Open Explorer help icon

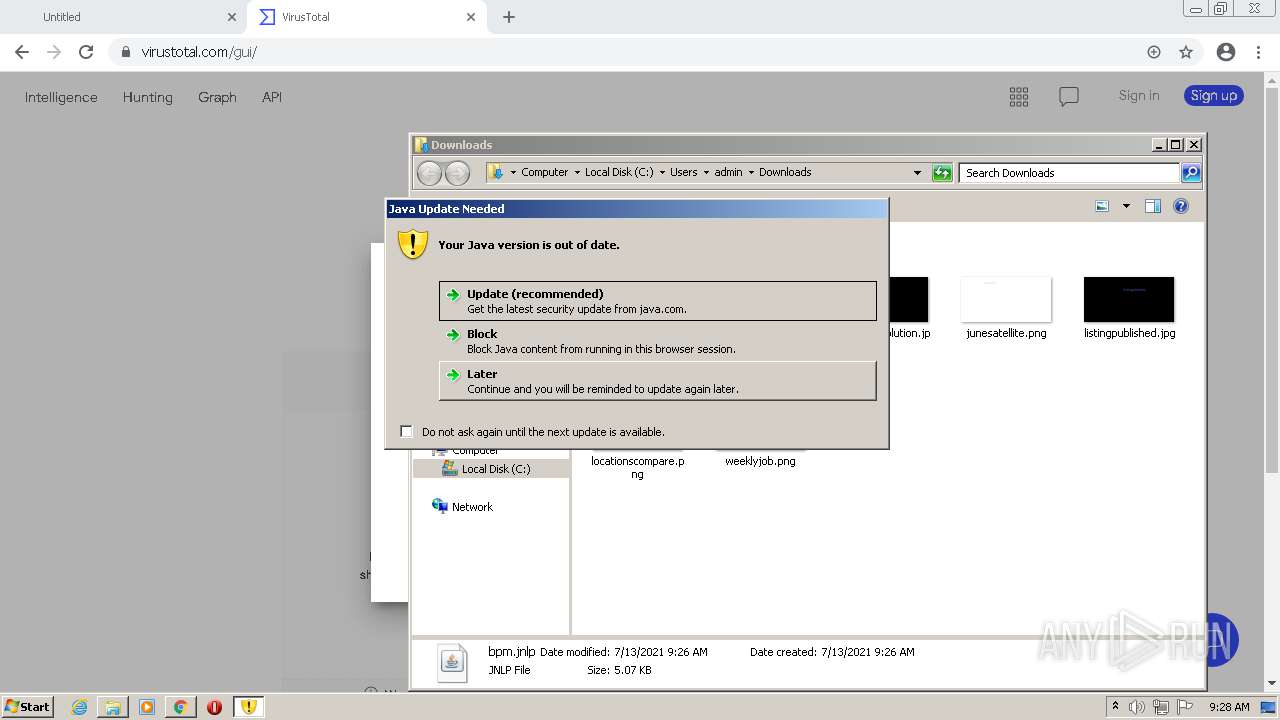coord(1181,206)
